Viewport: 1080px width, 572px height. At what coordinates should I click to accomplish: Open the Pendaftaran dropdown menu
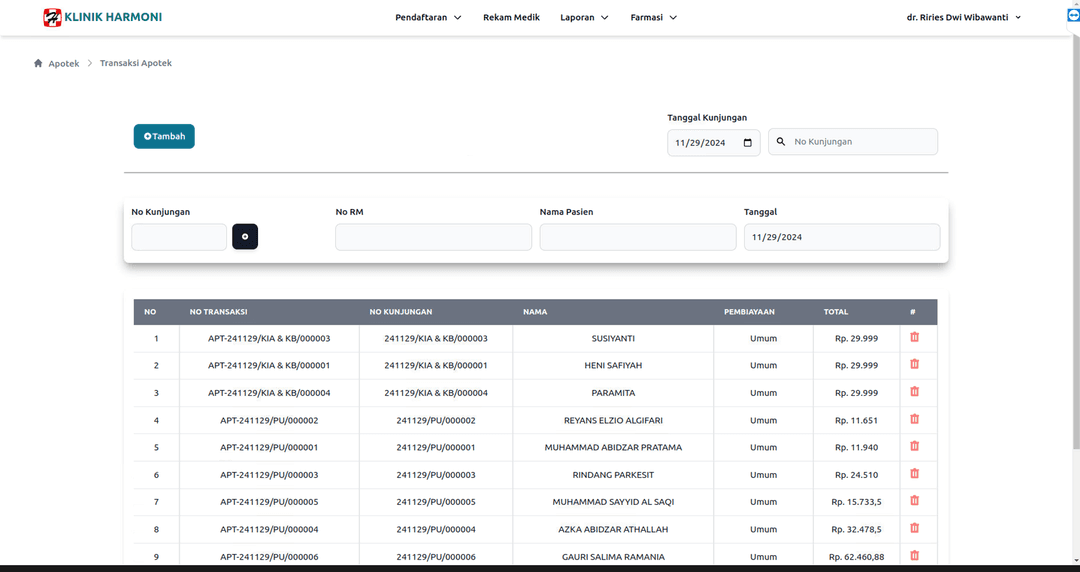pyautogui.click(x=428, y=17)
